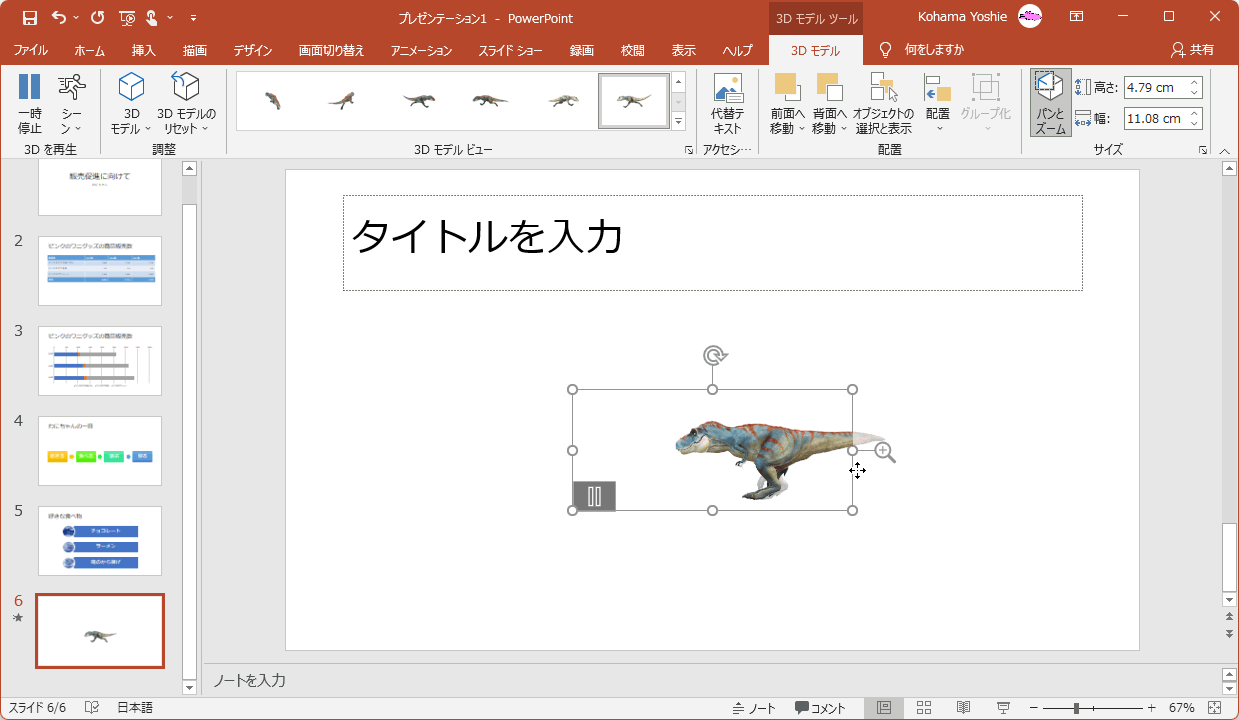Decrease width with the spinner down arrow
This screenshot has height=720, width=1239.
1194,124
